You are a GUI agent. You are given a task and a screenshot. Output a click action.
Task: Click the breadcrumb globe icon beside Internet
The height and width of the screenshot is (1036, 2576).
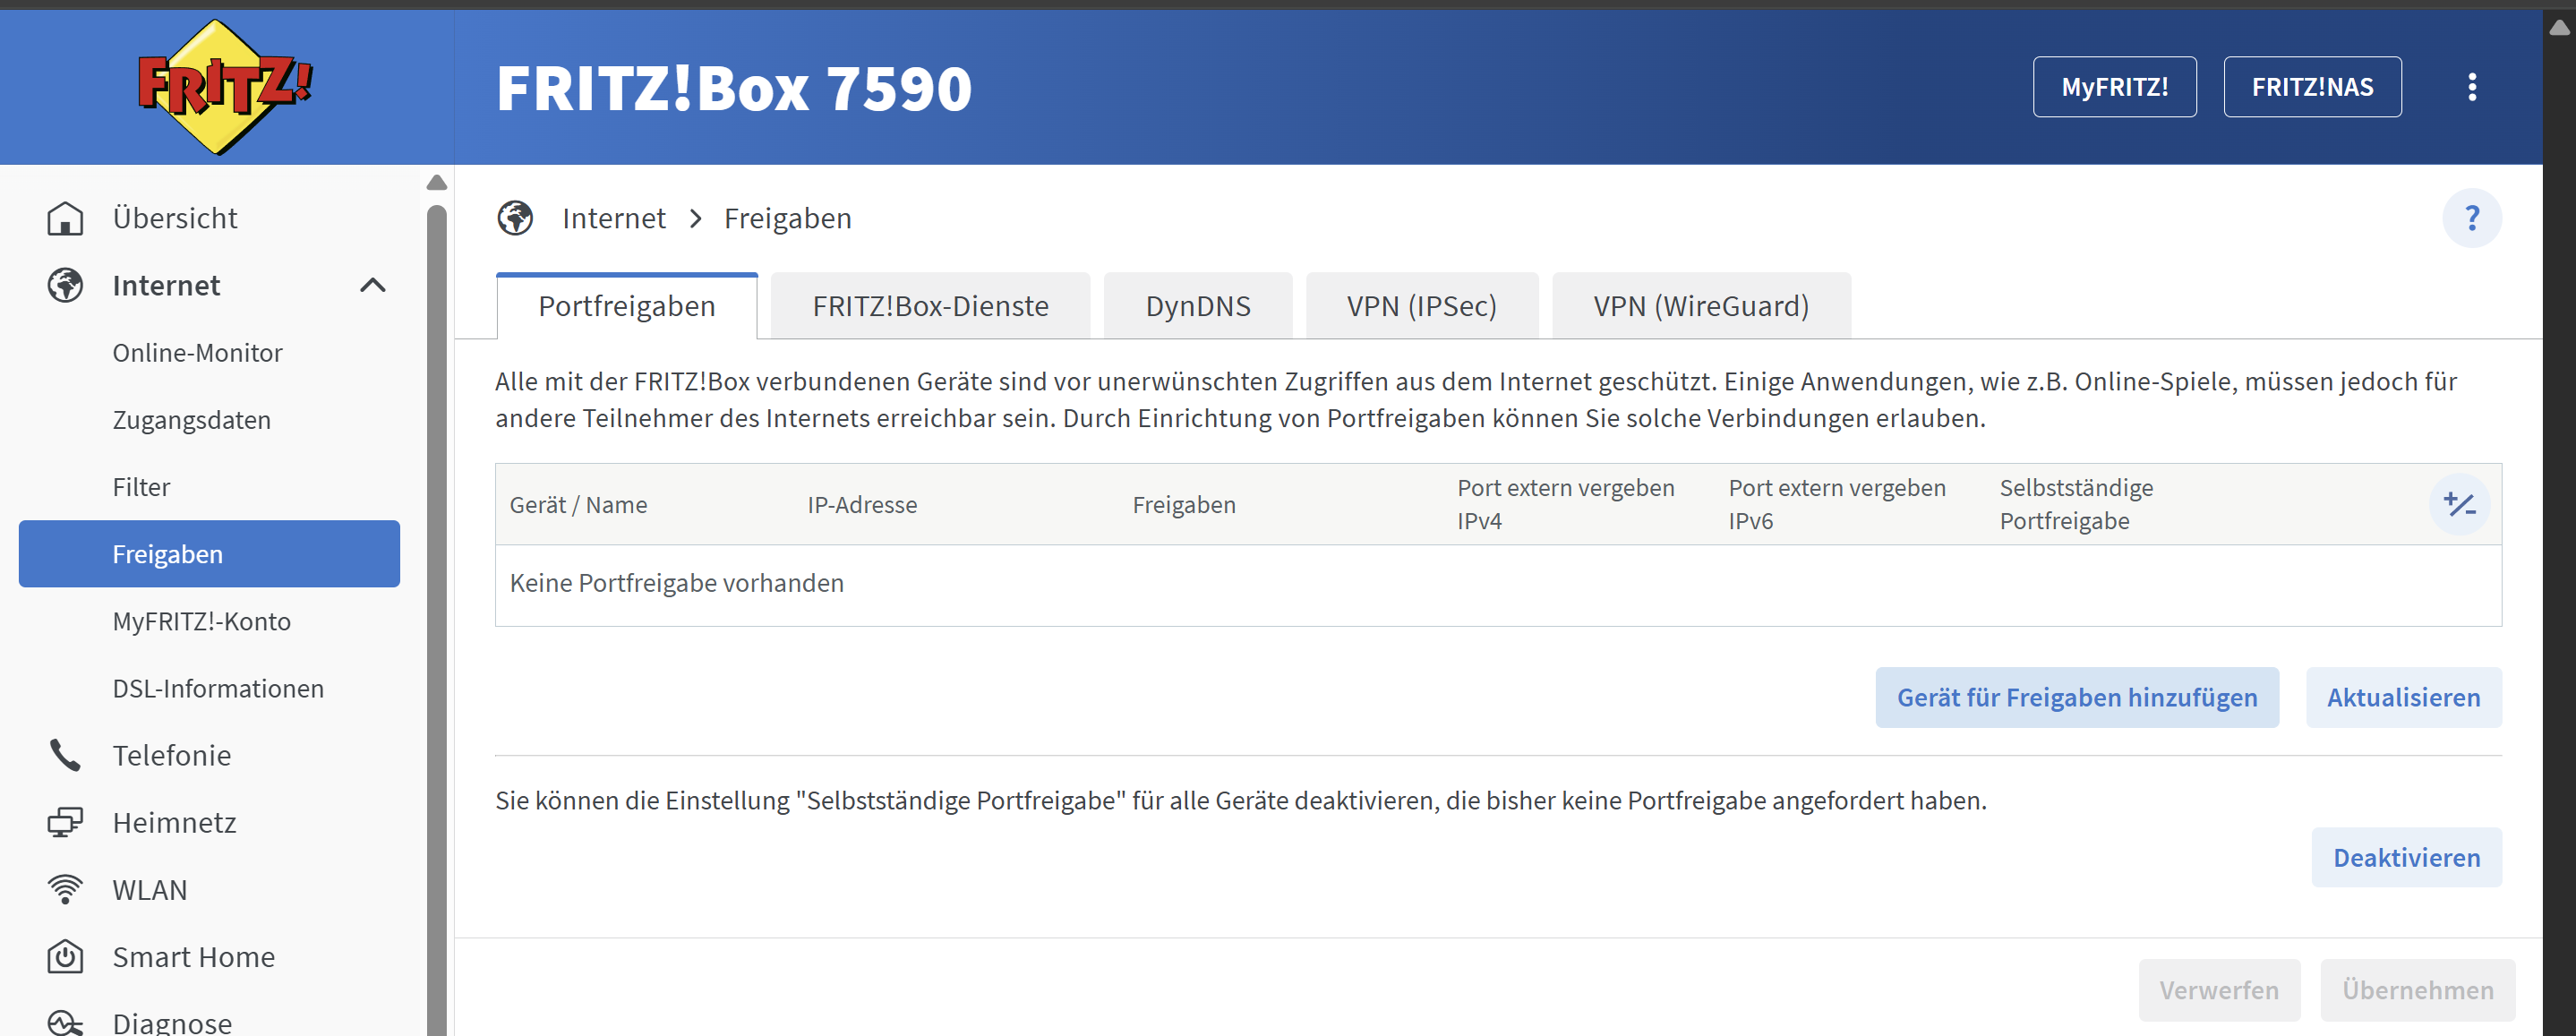coord(515,218)
